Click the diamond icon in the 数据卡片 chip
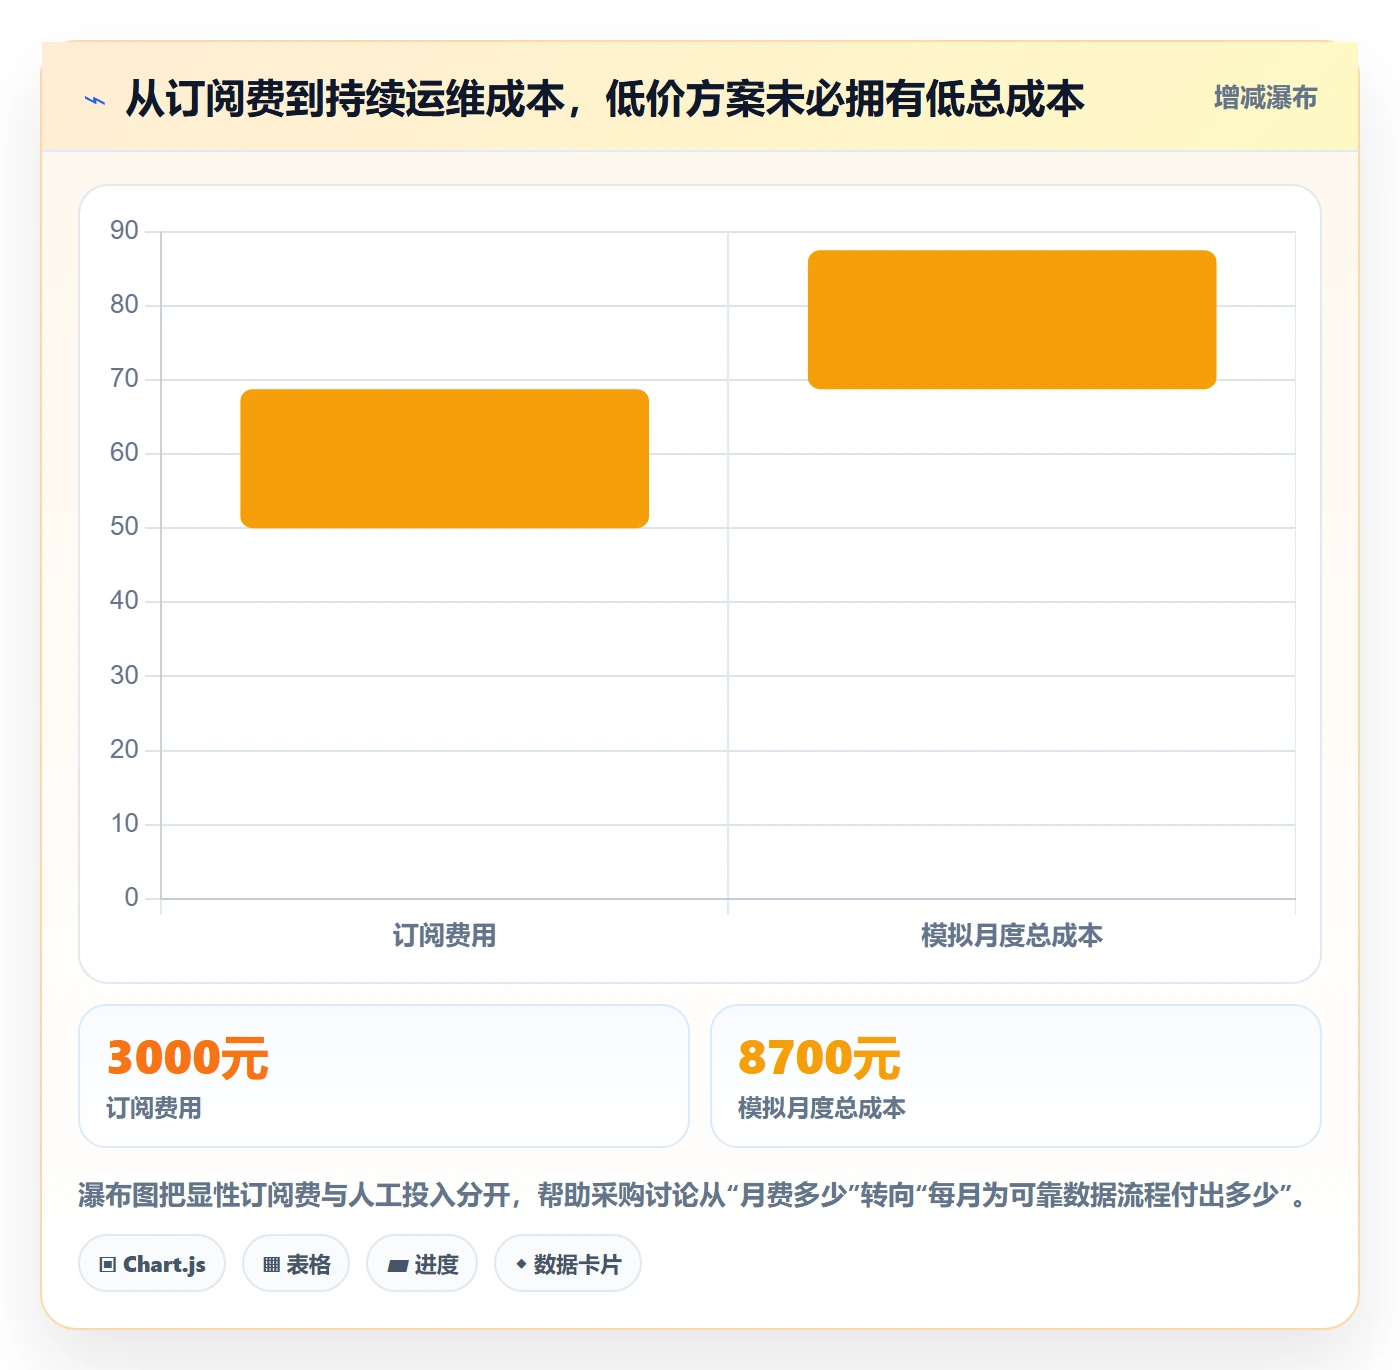This screenshot has width=1400, height=1370. (x=521, y=1264)
